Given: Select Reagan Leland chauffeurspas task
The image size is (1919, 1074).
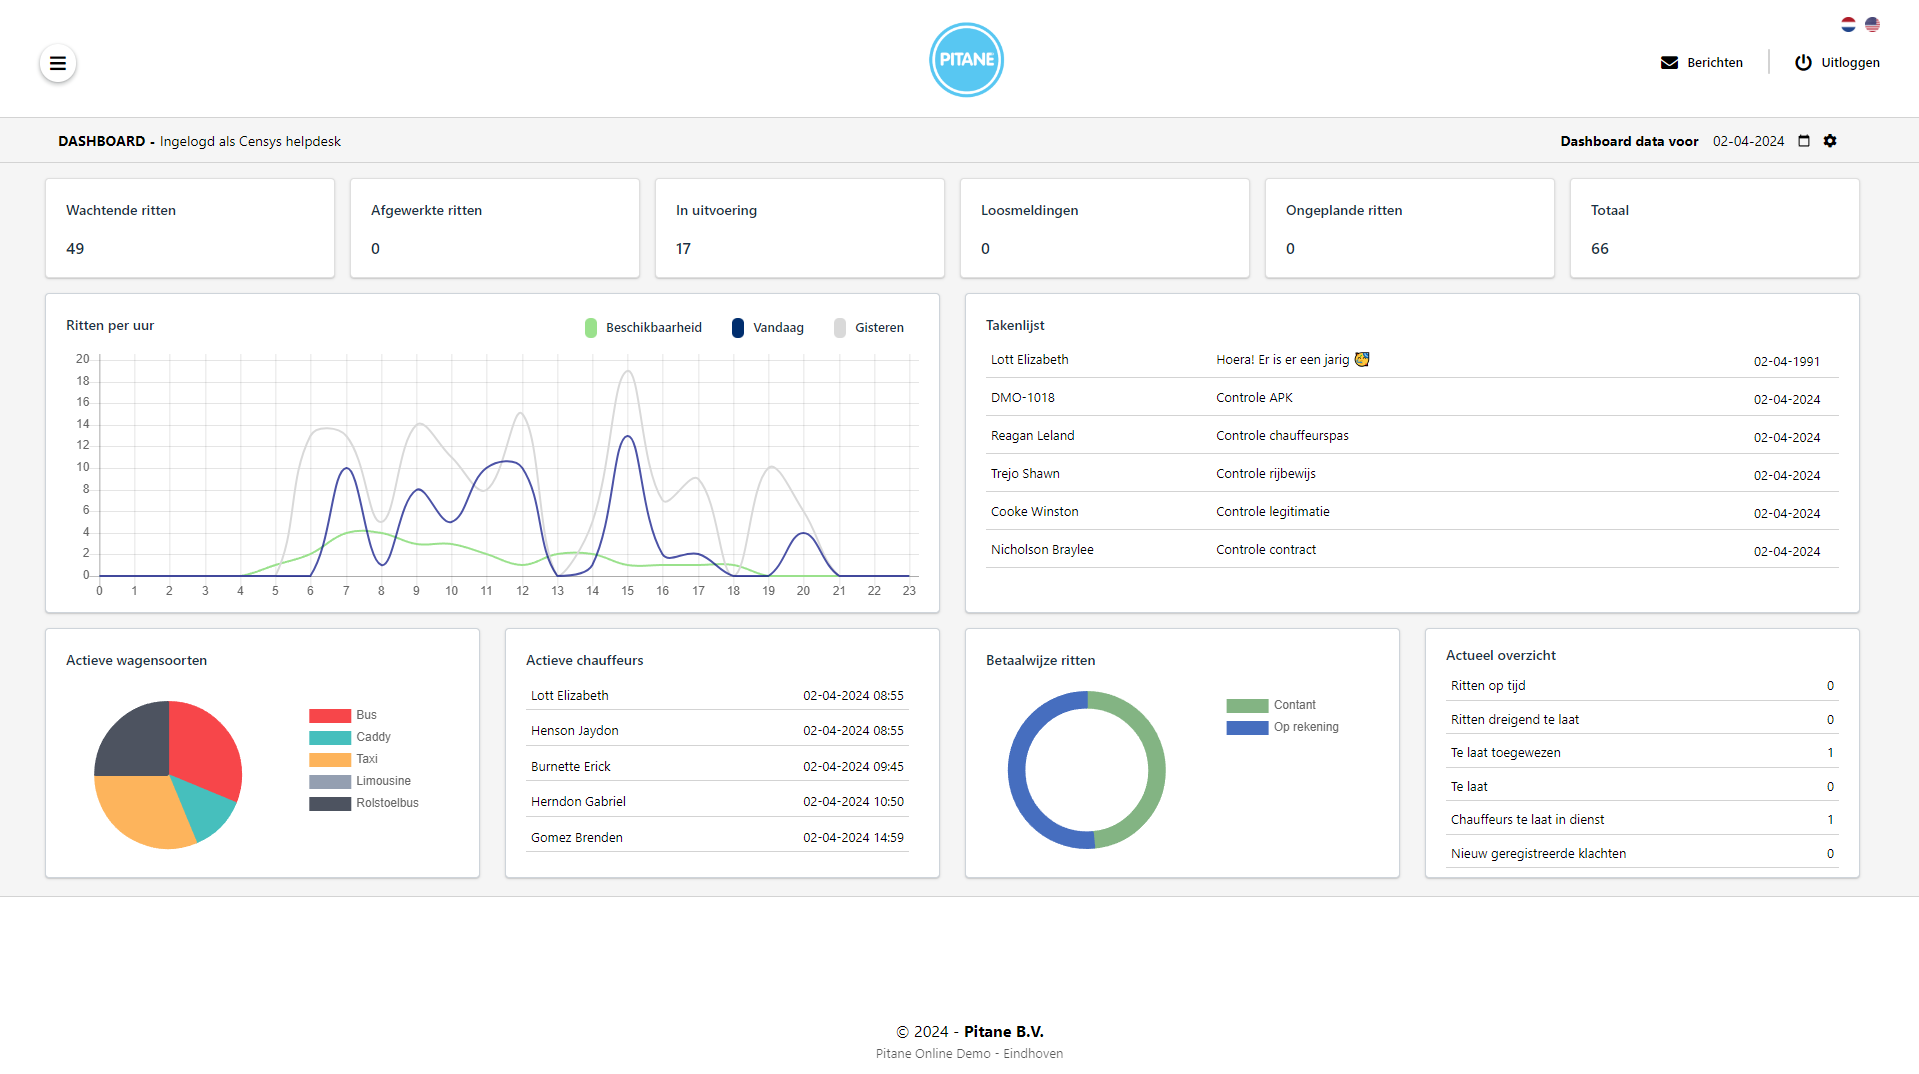Looking at the screenshot, I should [x=1412, y=436].
